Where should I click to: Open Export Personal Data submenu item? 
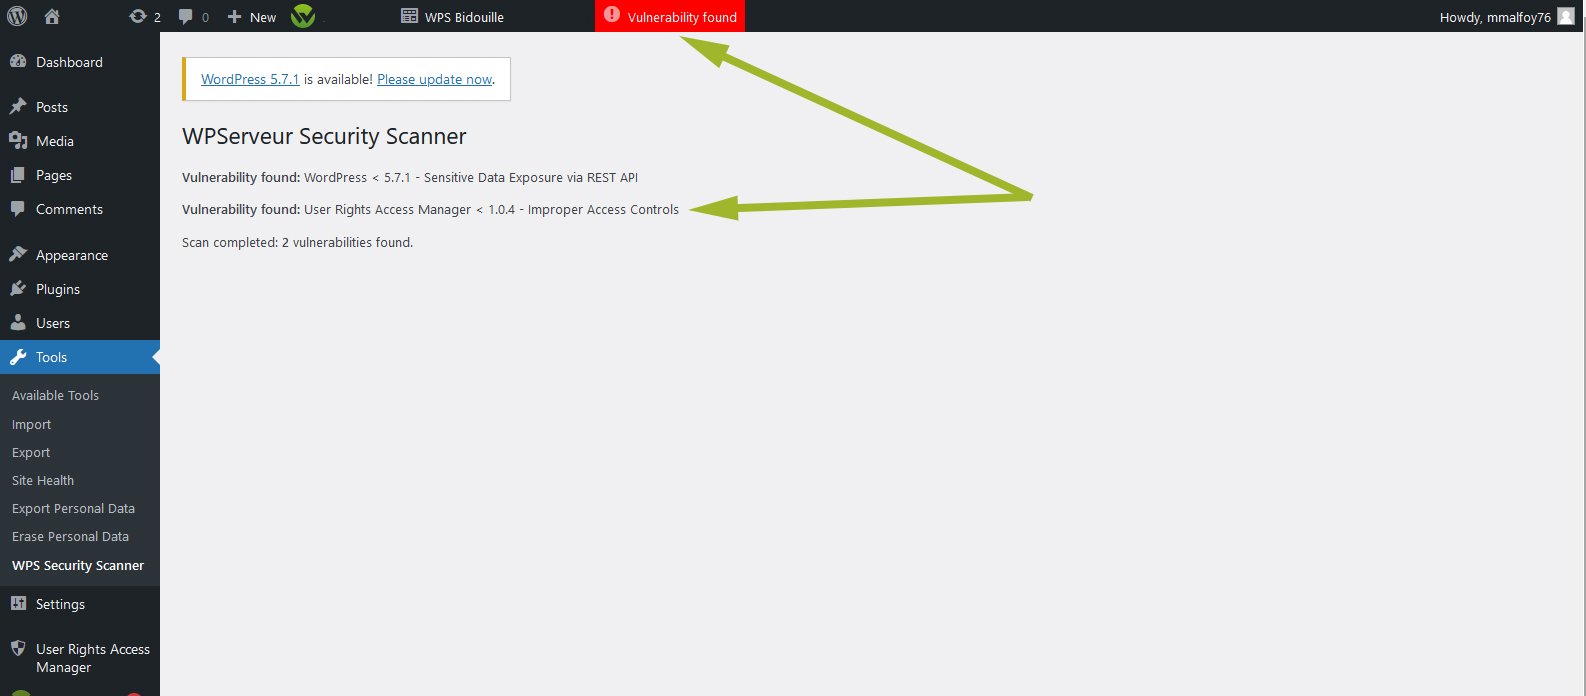point(73,508)
